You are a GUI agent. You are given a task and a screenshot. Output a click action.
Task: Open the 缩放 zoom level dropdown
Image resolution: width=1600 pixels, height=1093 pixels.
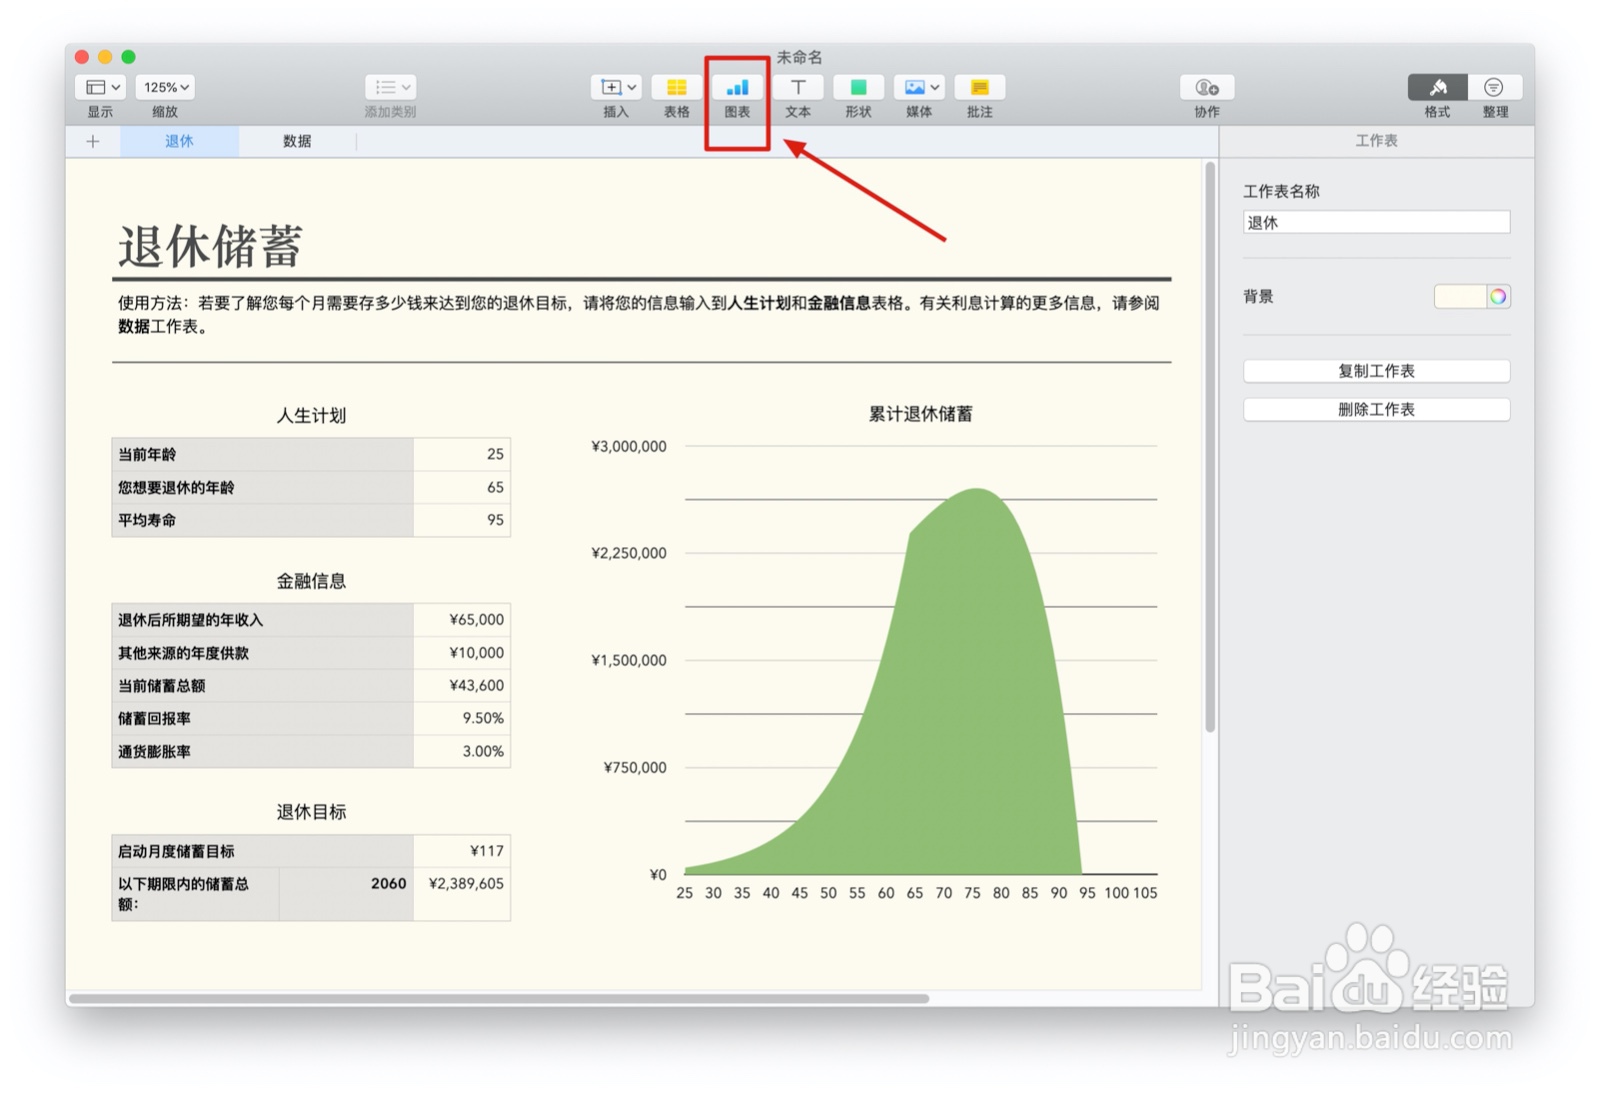pos(164,87)
